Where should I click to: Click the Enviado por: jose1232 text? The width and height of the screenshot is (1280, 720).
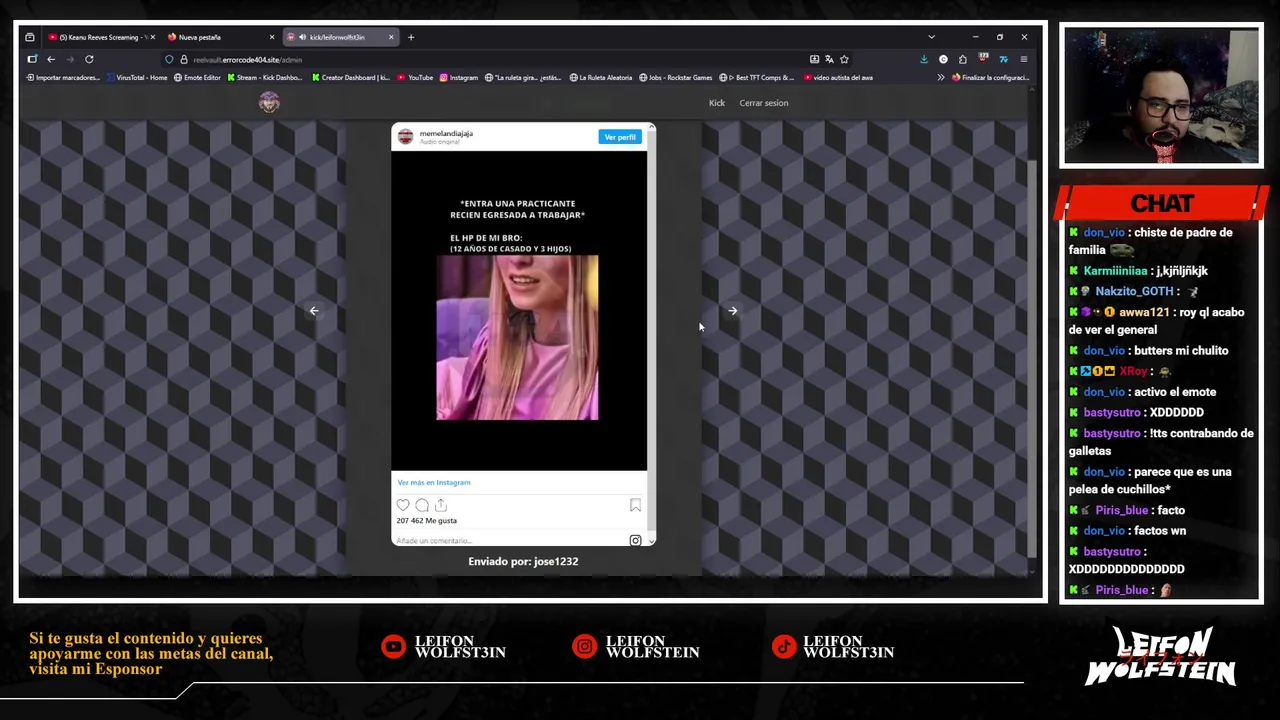tap(523, 561)
